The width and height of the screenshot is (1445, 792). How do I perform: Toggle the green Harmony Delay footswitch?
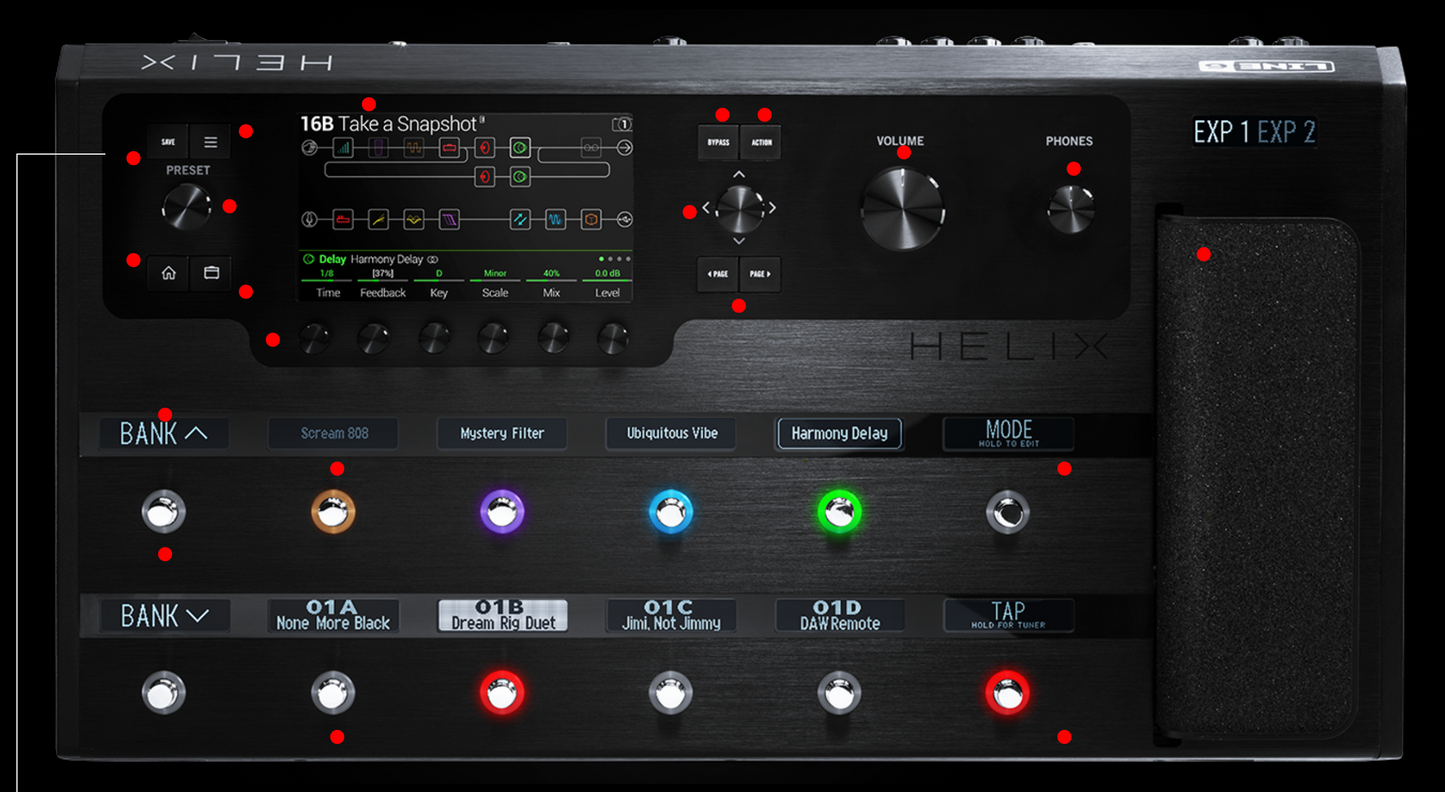(x=839, y=512)
